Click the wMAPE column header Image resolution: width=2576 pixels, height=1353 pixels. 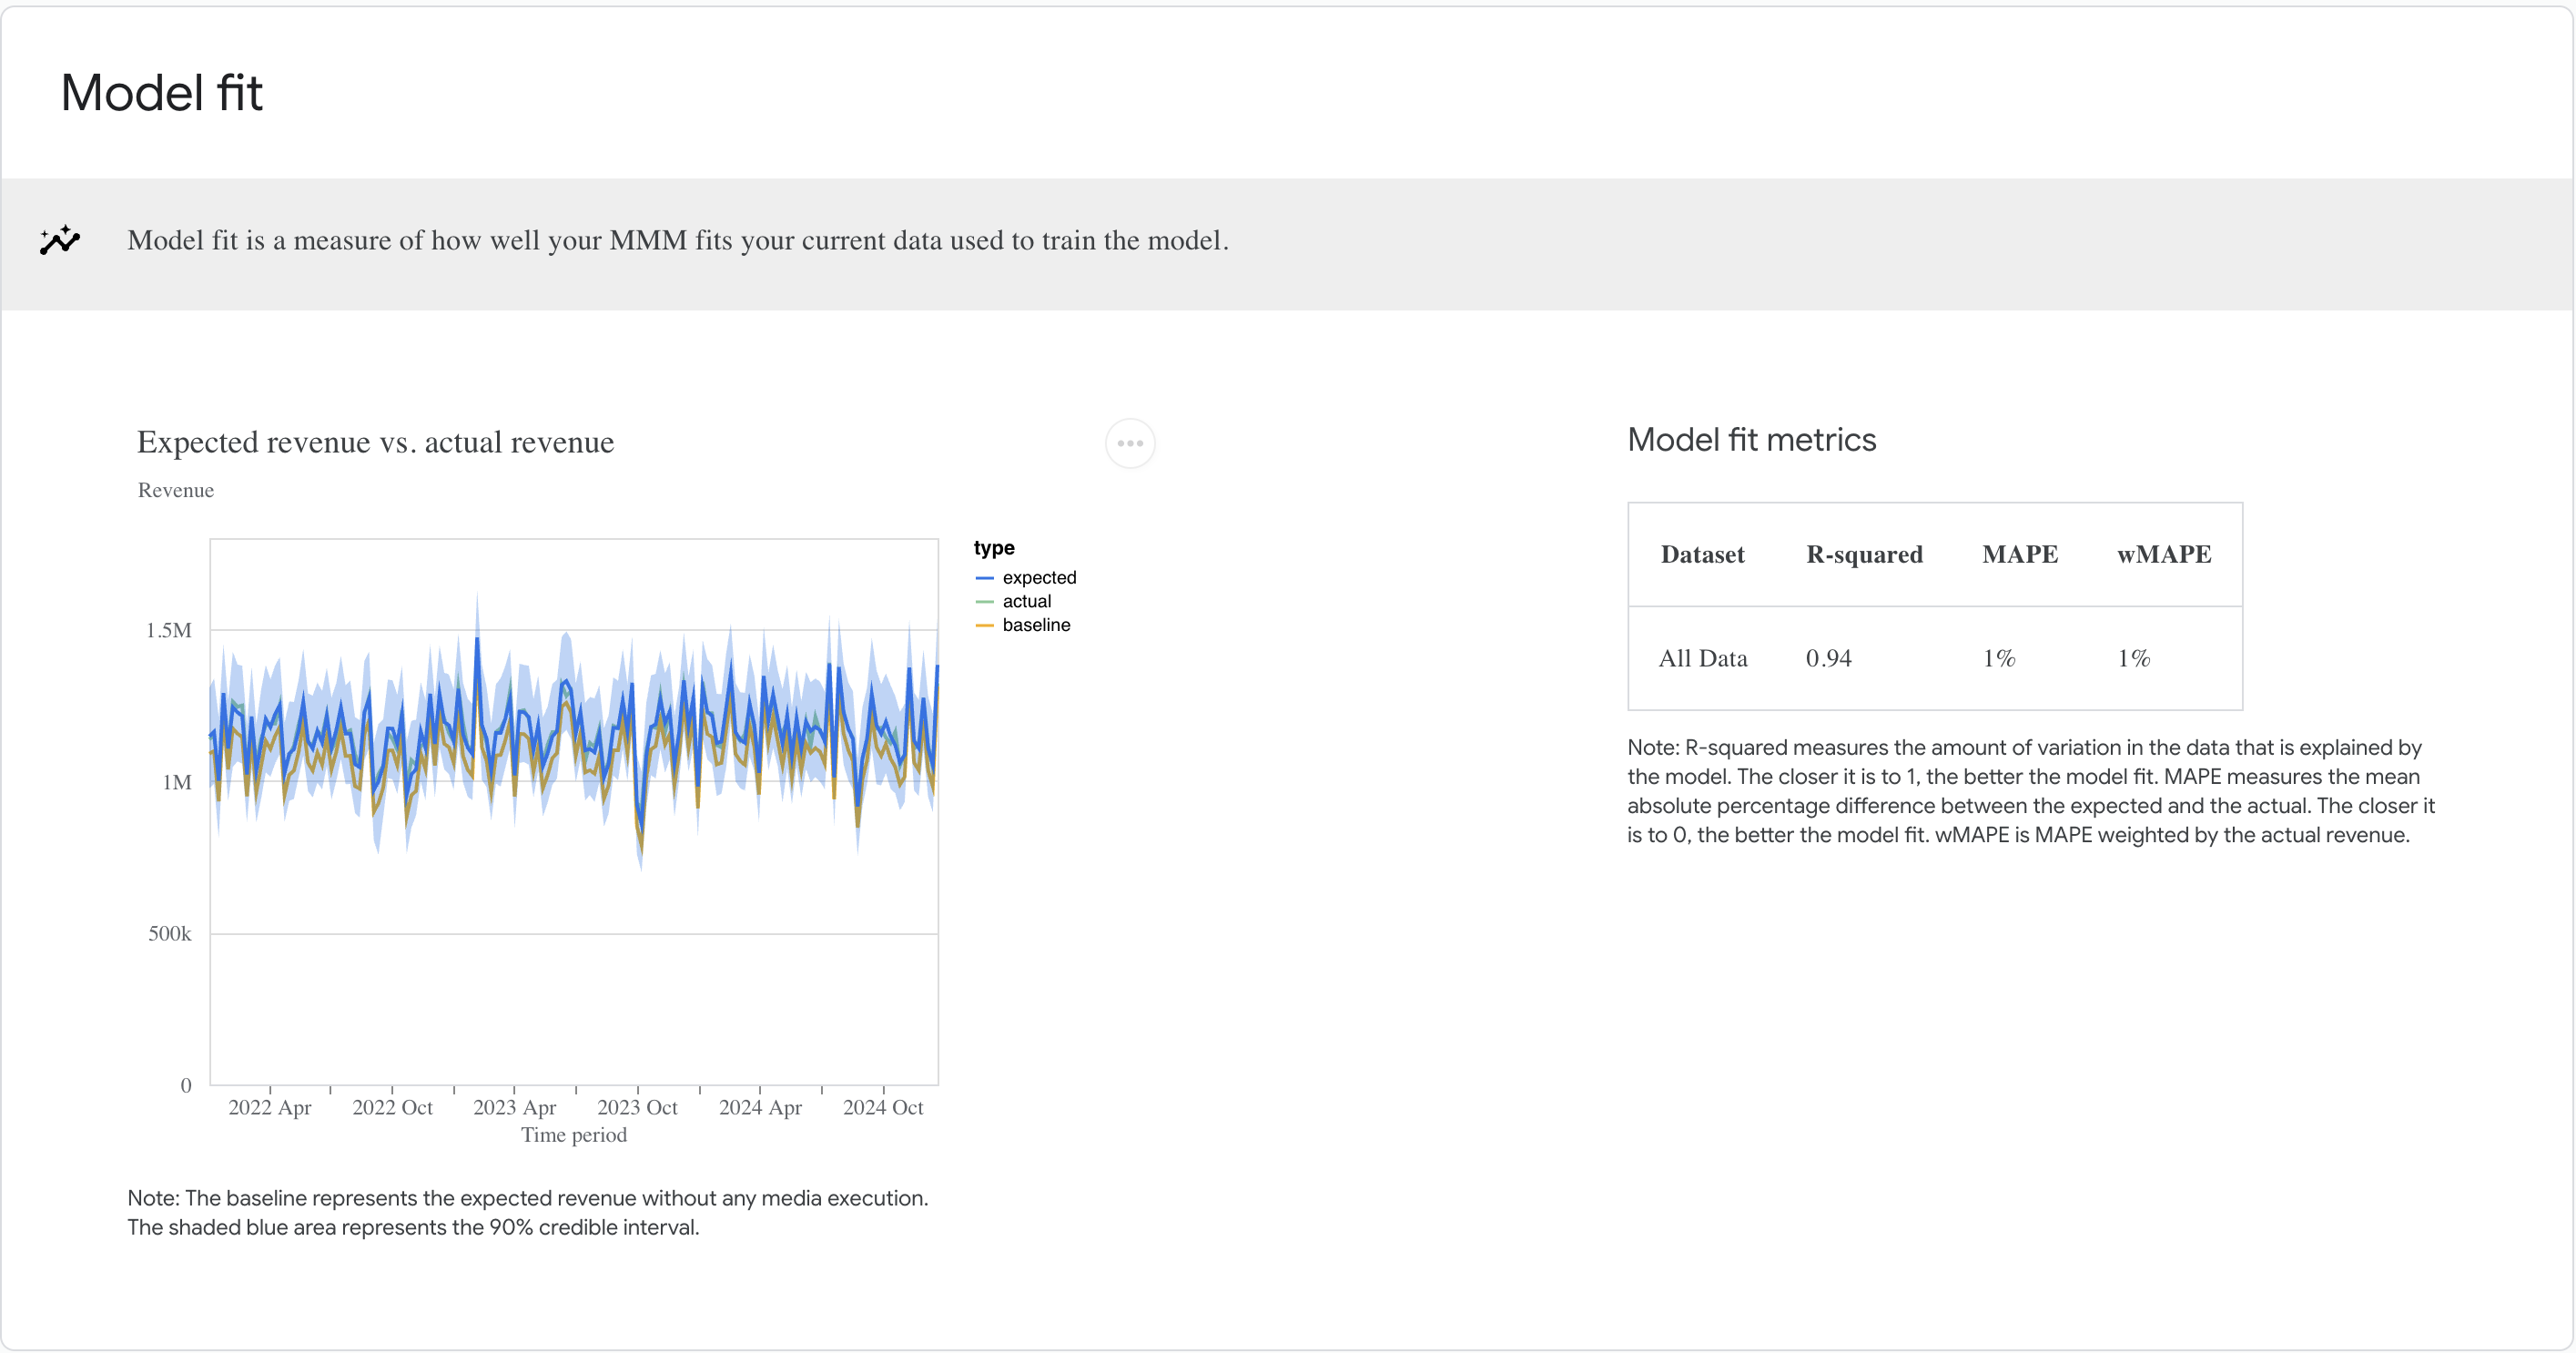[2164, 555]
